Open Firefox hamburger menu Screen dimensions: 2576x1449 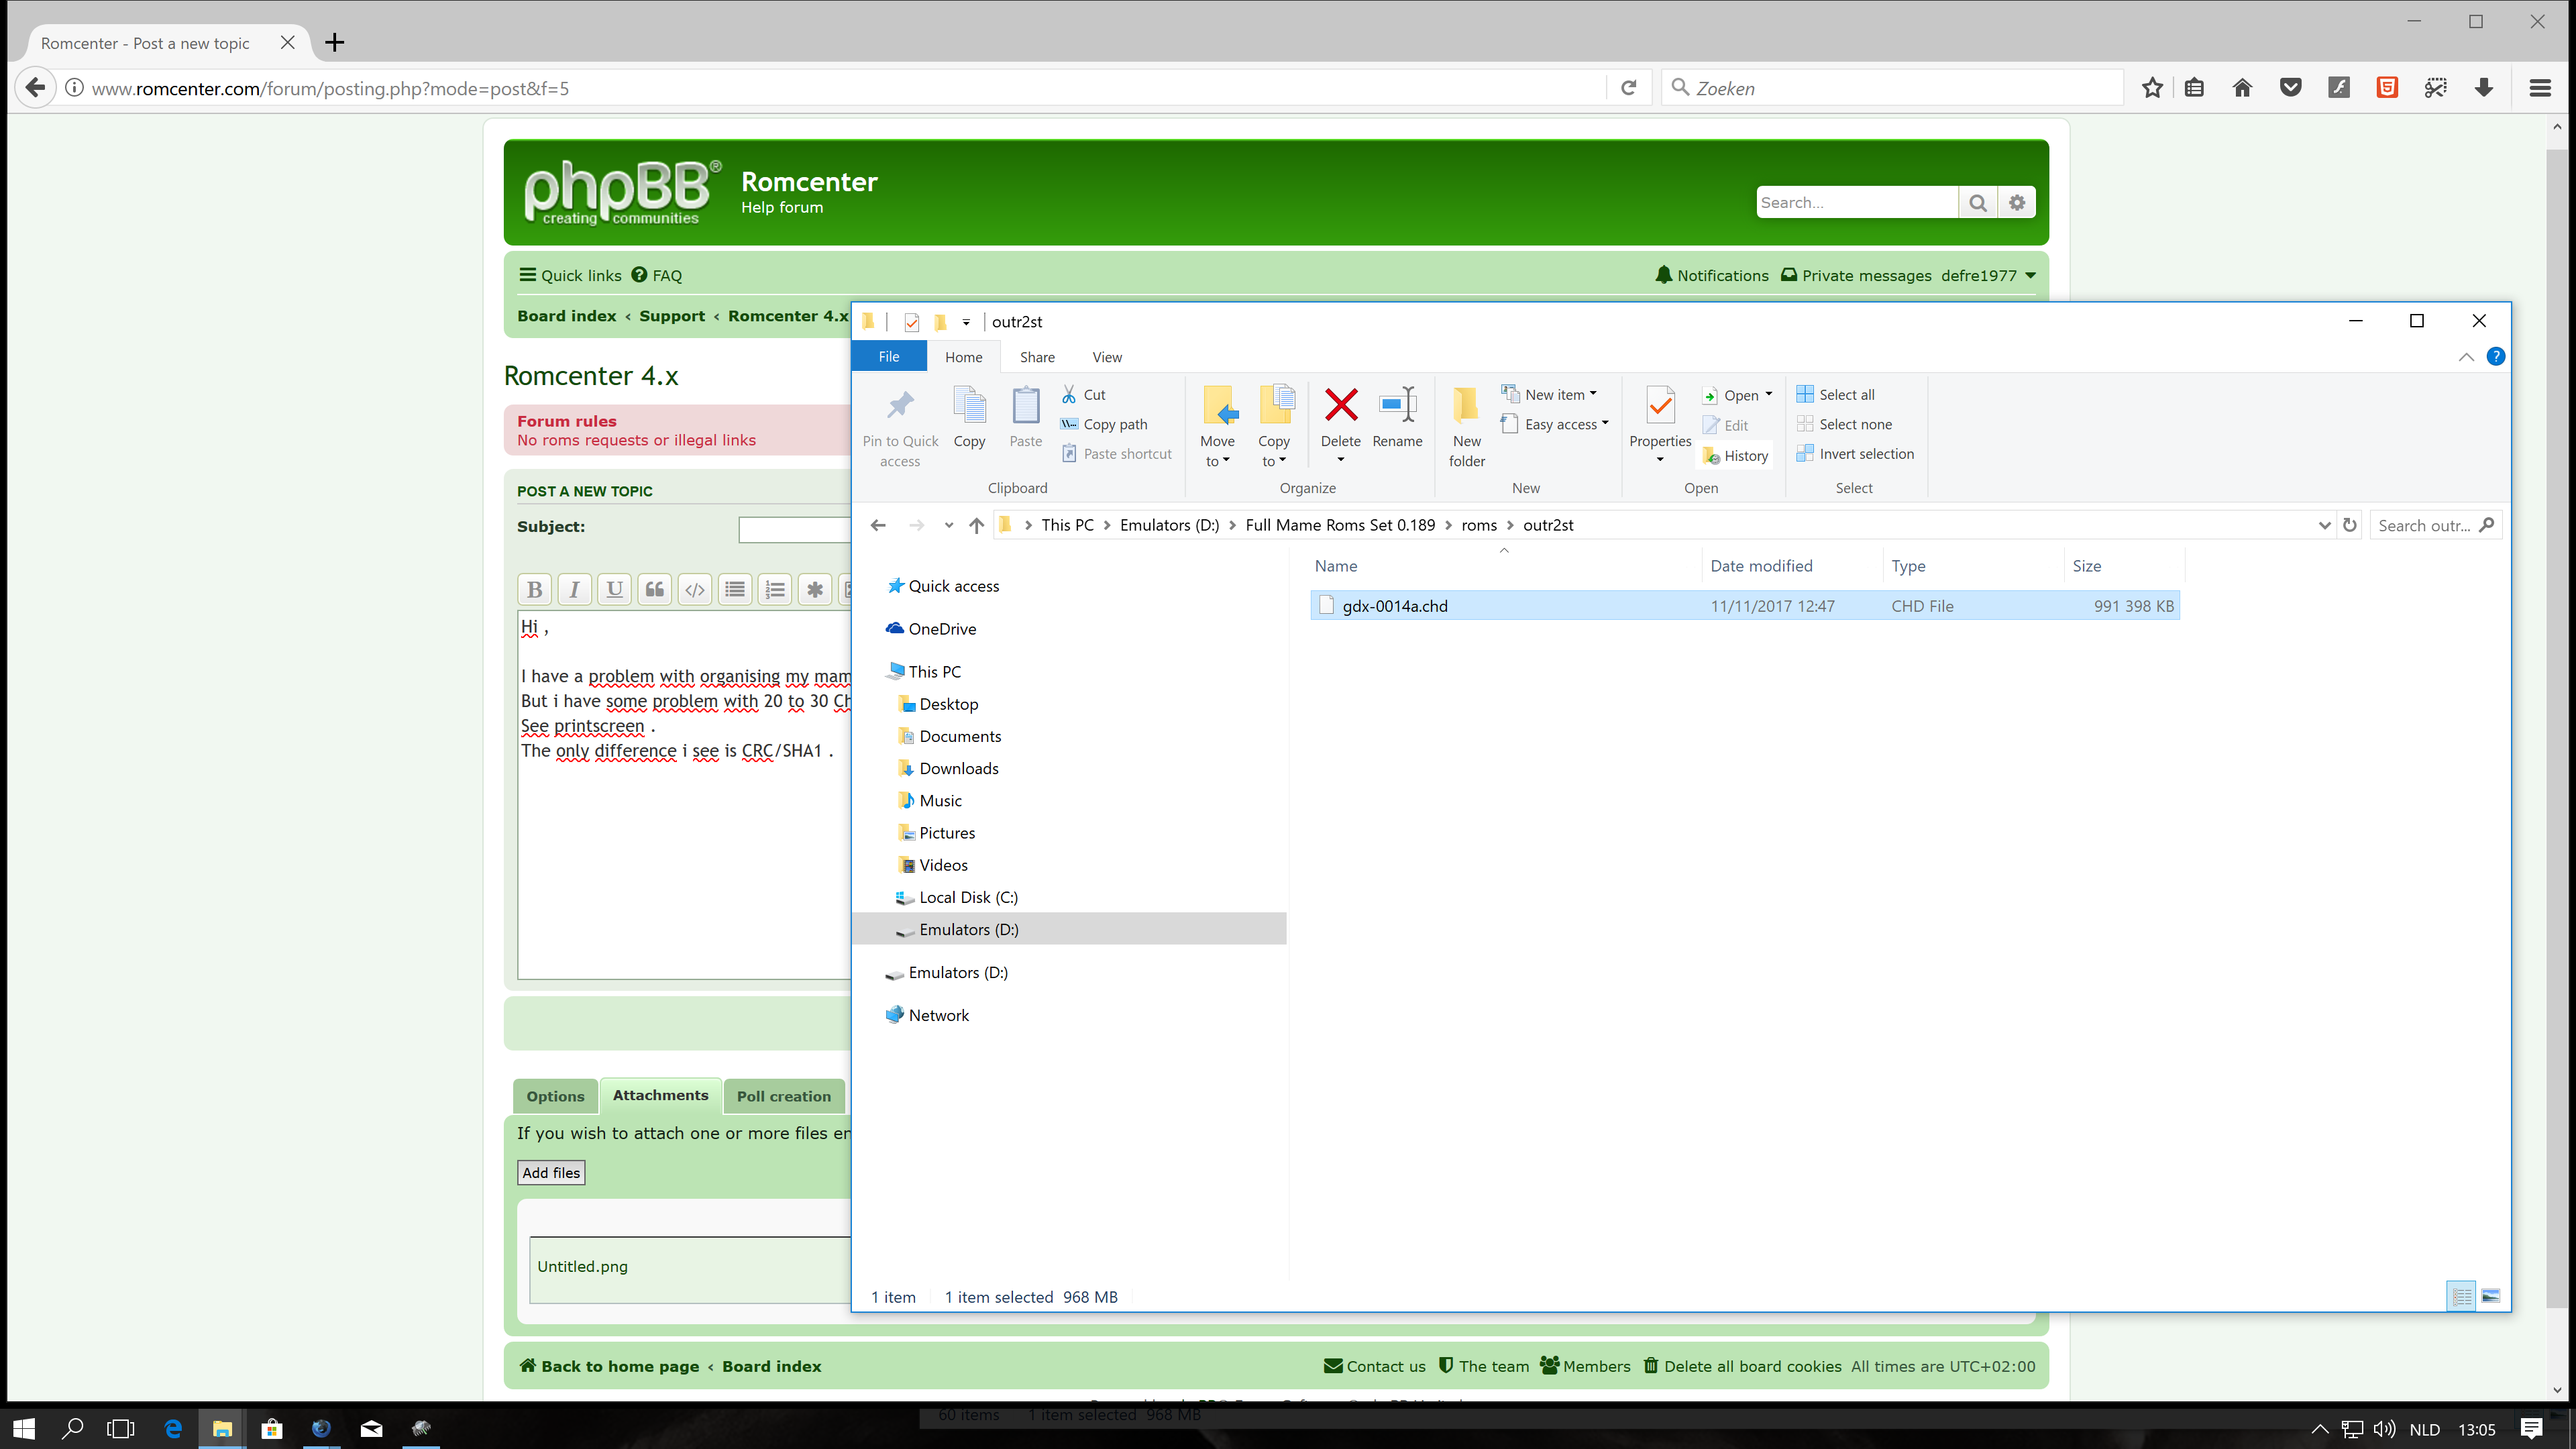pyautogui.click(x=2540, y=88)
